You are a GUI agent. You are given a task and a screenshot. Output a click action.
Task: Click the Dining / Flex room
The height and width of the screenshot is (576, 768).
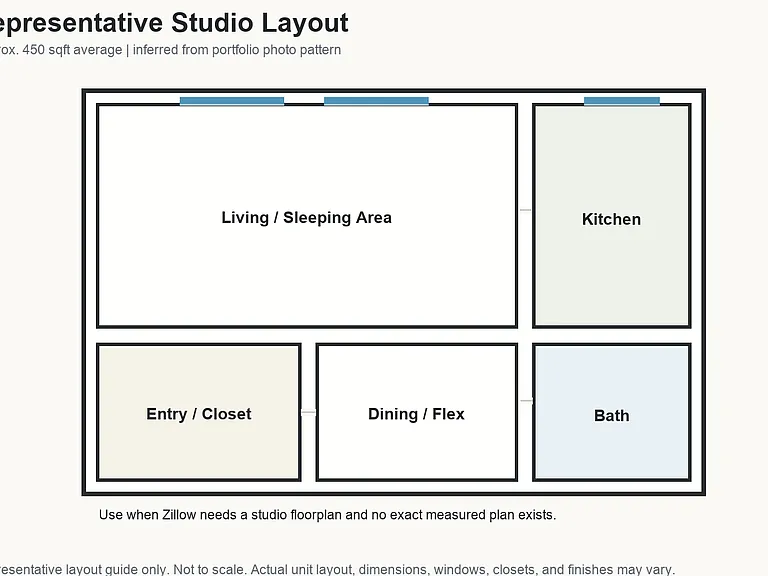click(x=417, y=412)
